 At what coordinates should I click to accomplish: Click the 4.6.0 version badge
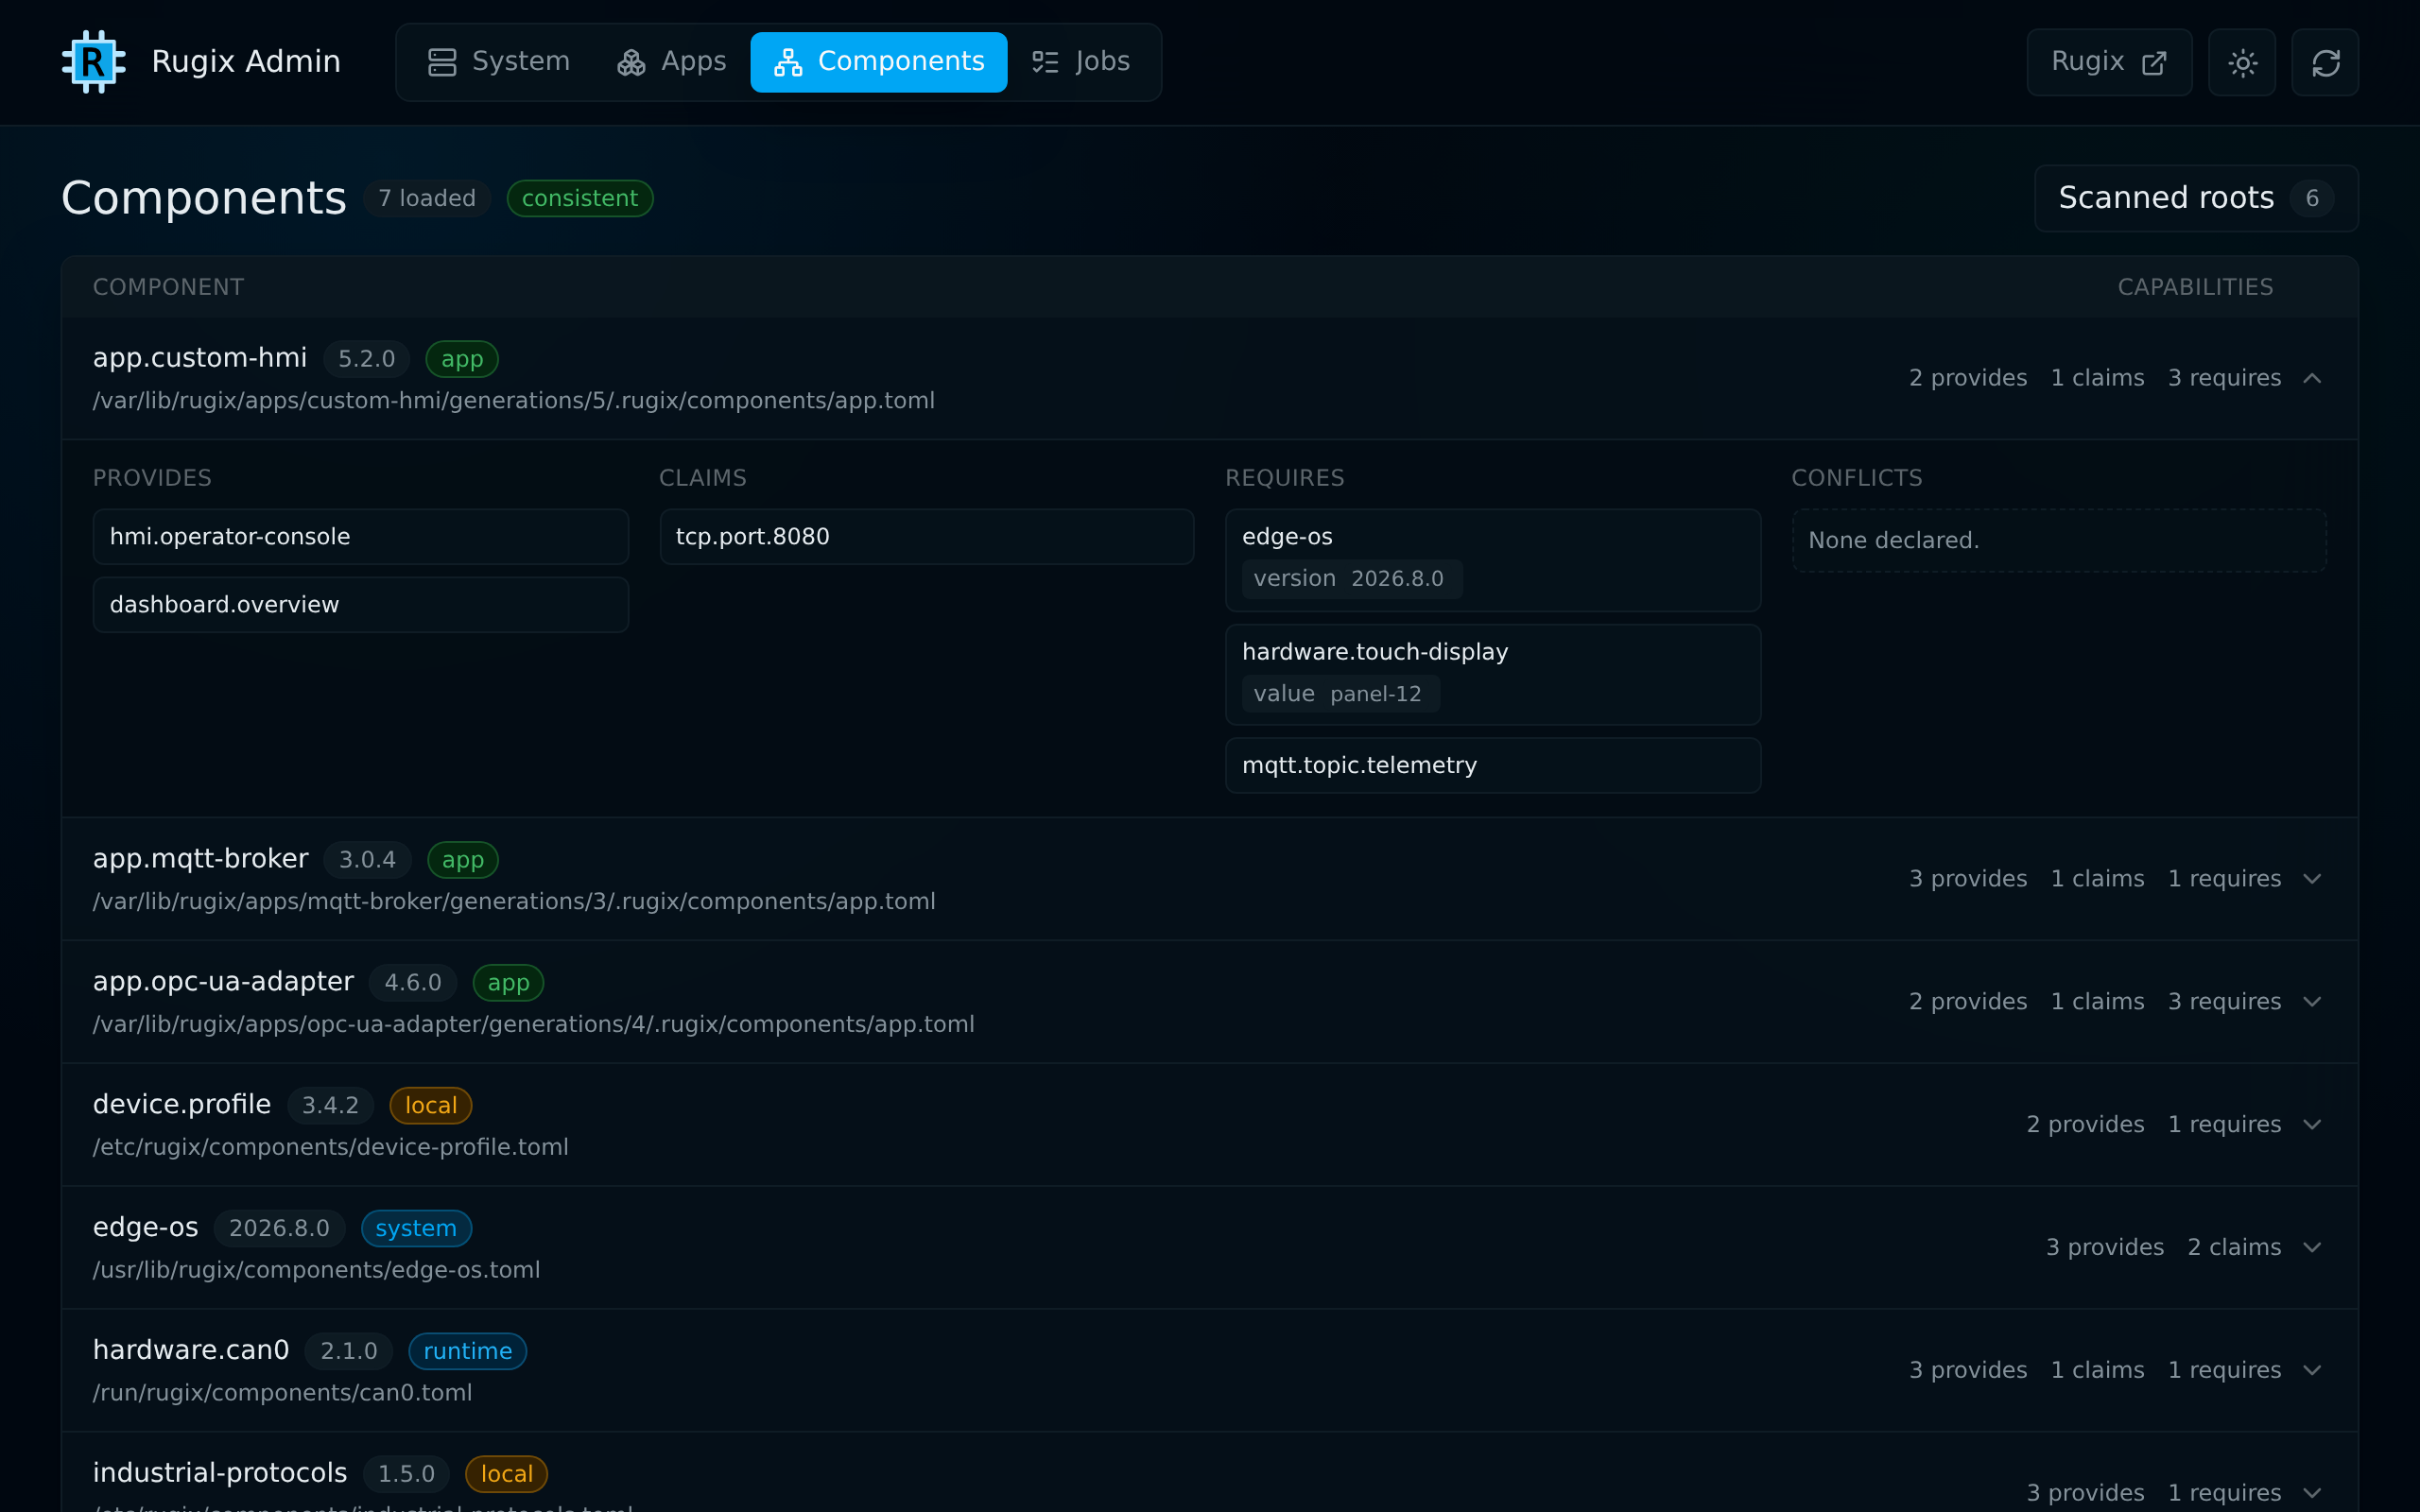(x=413, y=983)
